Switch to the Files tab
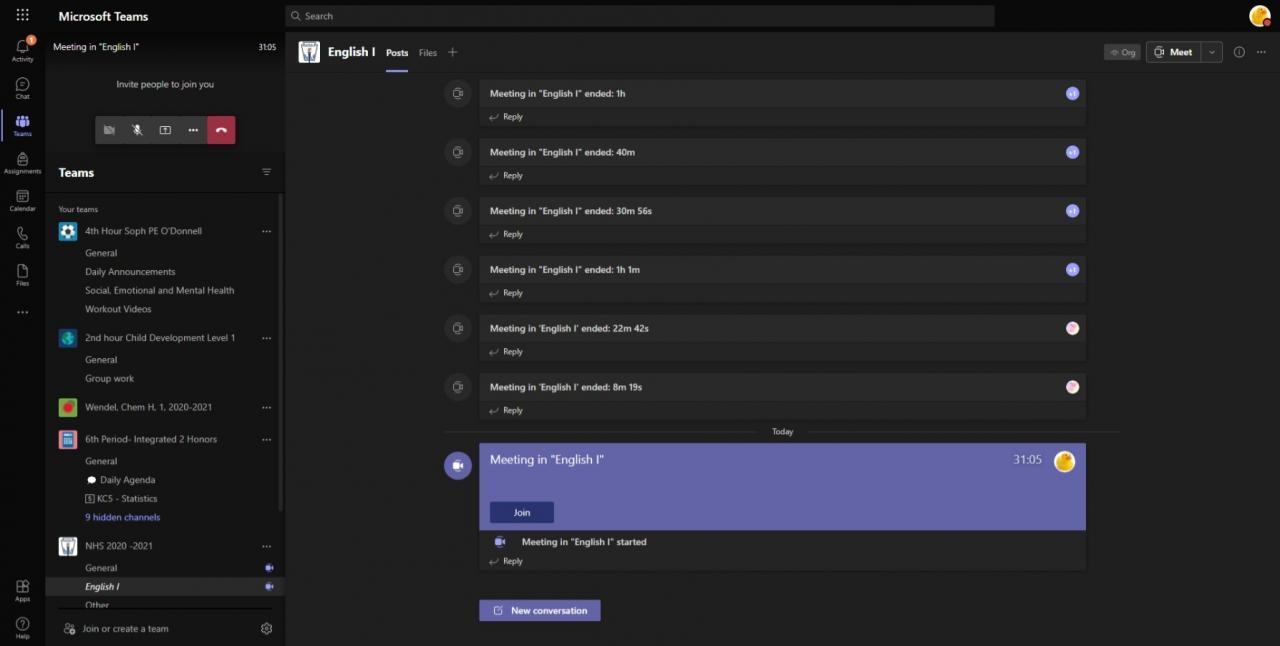The width and height of the screenshot is (1280, 646). click(x=428, y=53)
